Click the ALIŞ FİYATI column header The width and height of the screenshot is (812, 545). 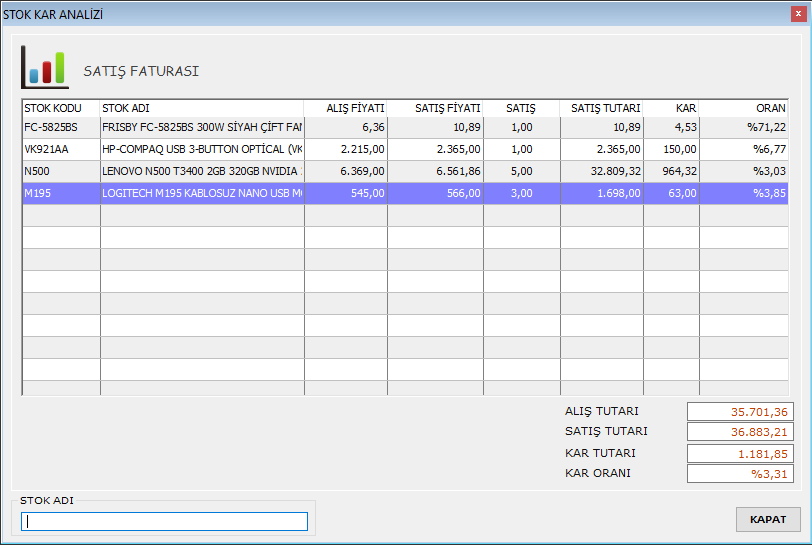pyautogui.click(x=345, y=108)
